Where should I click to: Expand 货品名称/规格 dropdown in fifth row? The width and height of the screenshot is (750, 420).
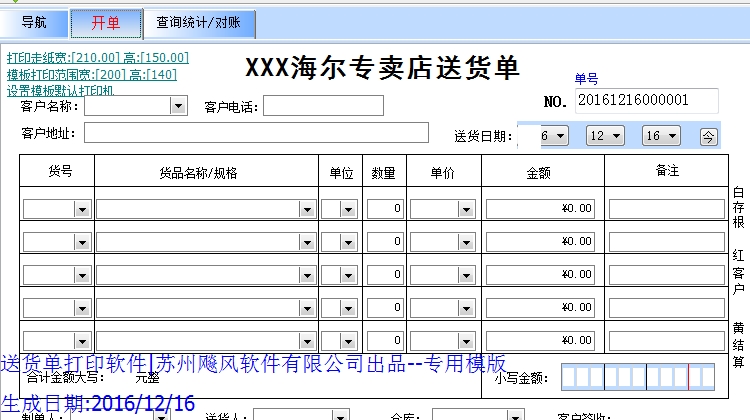coord(307,341)
